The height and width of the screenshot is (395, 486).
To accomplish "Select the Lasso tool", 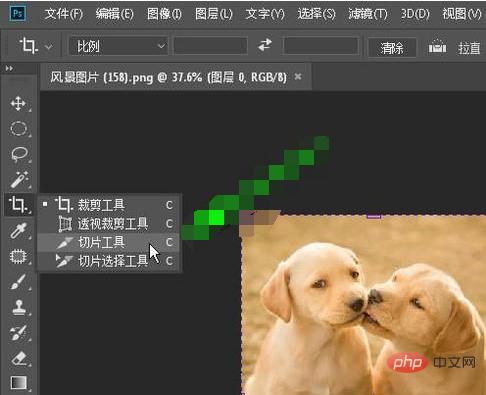I will pos(19,154).
